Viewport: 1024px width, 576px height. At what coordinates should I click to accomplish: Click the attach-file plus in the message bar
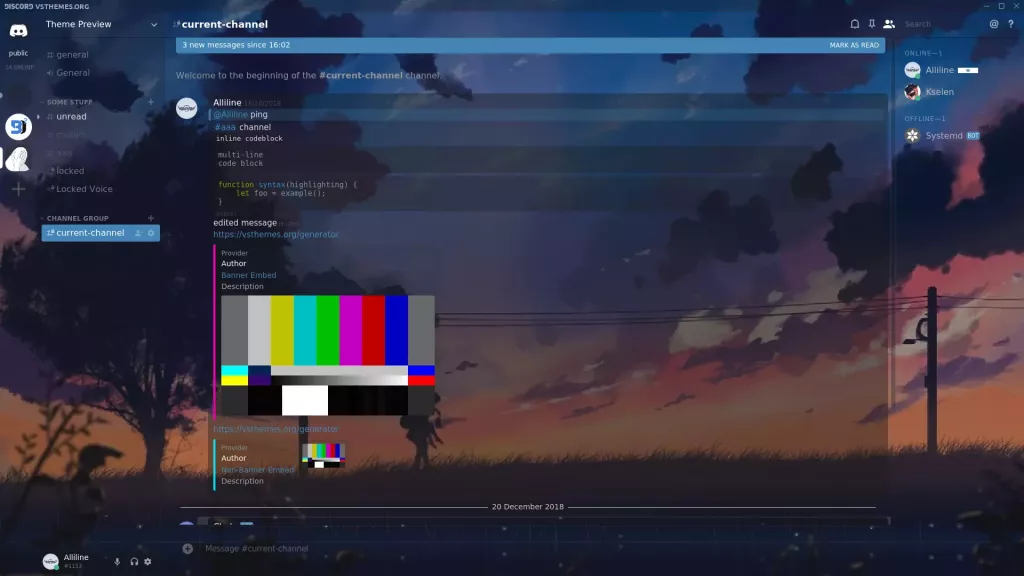pos(187,548)
